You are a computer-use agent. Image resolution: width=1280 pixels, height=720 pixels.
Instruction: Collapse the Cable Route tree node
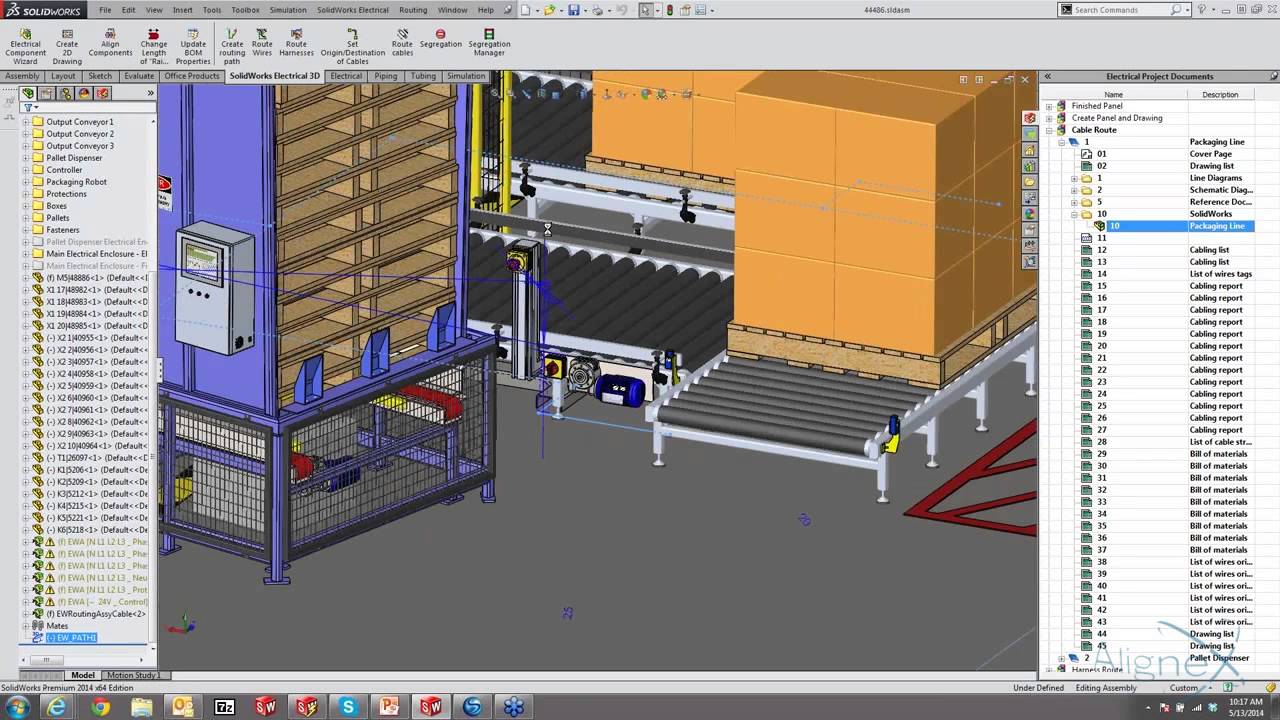tap(1049, 130)
